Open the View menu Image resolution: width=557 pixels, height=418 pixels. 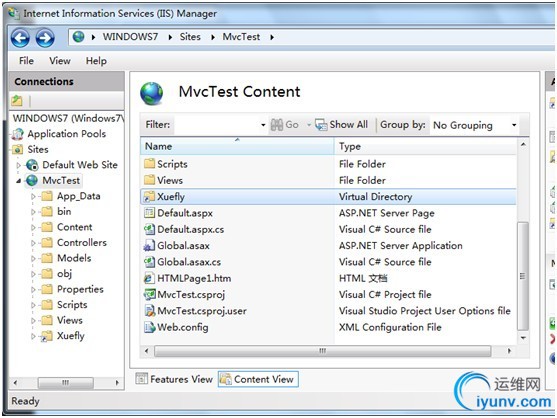[x=60, y=61]
